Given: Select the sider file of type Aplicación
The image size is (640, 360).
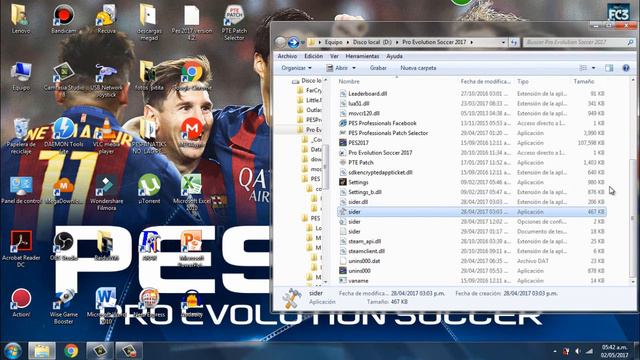Looking at the screenshot, I should click(x=471, y=212).
